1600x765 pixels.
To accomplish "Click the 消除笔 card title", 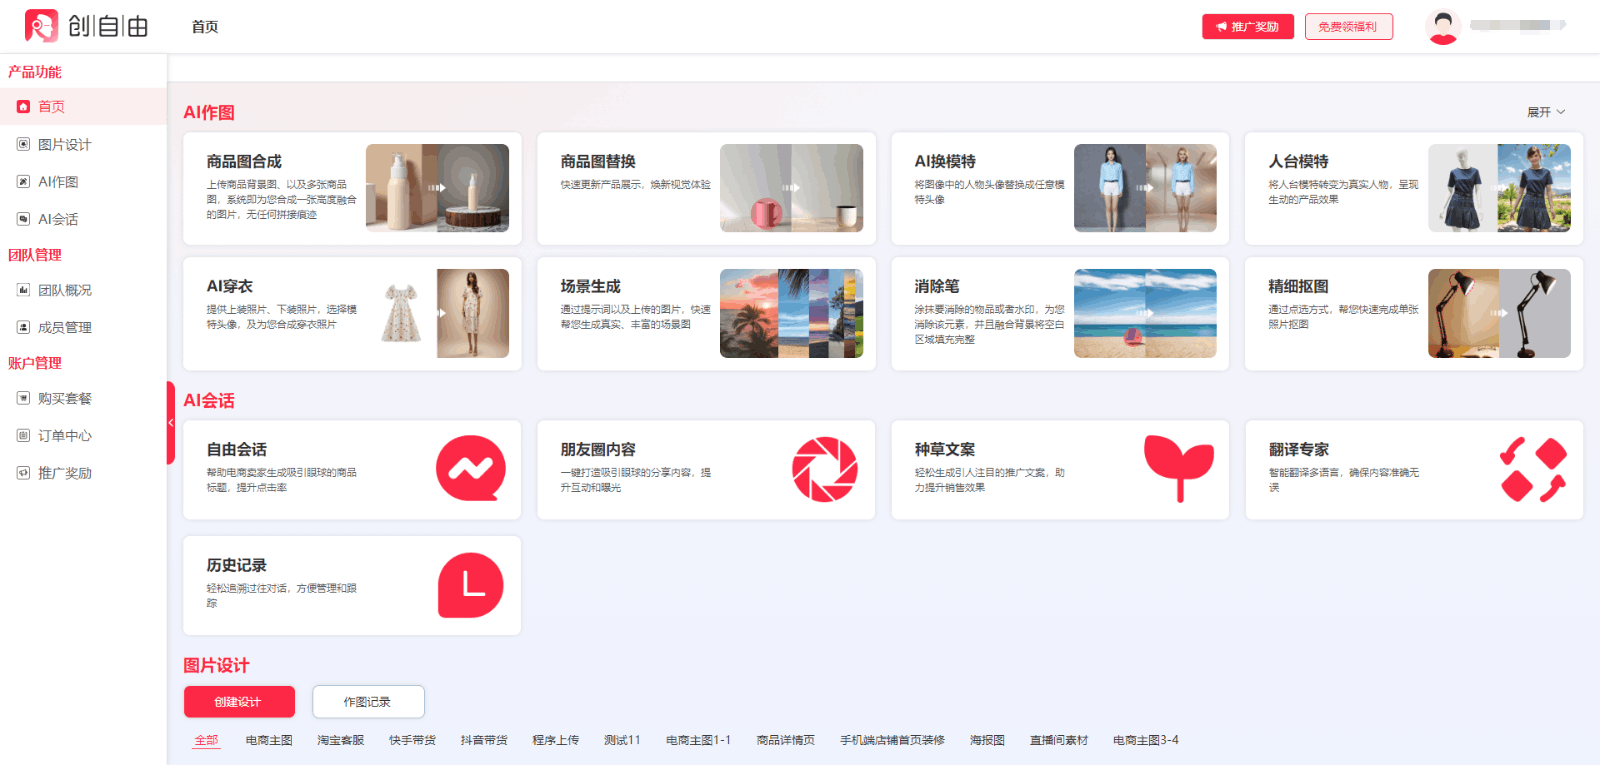I will click(x=937, y=286).
